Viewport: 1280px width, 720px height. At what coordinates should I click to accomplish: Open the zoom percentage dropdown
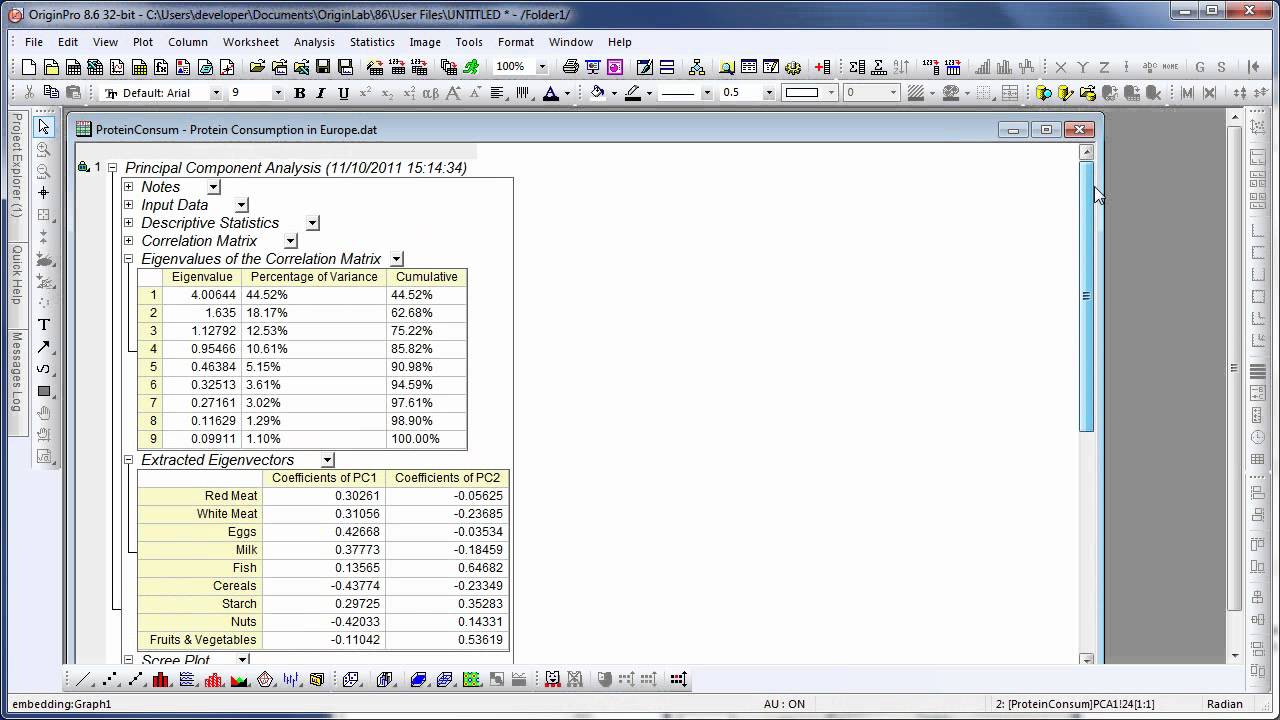[542, 67]
